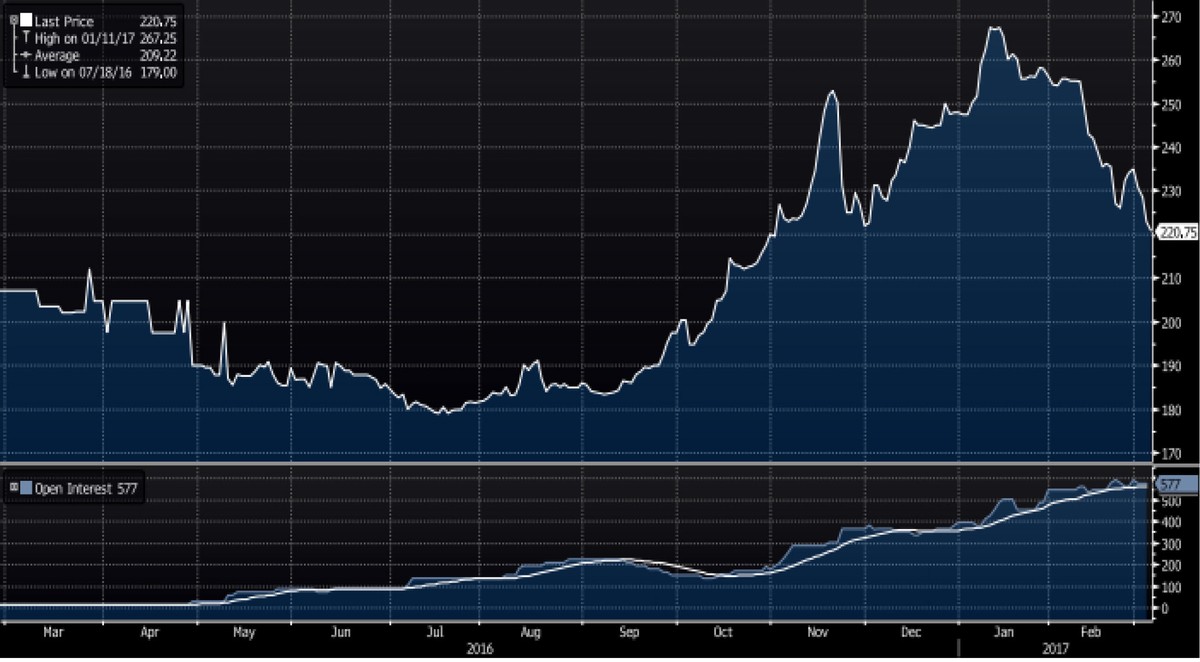Viewport: 1200px width, 662px height.
Task: Click the Nov label on time axis
Action: (818, 632)
